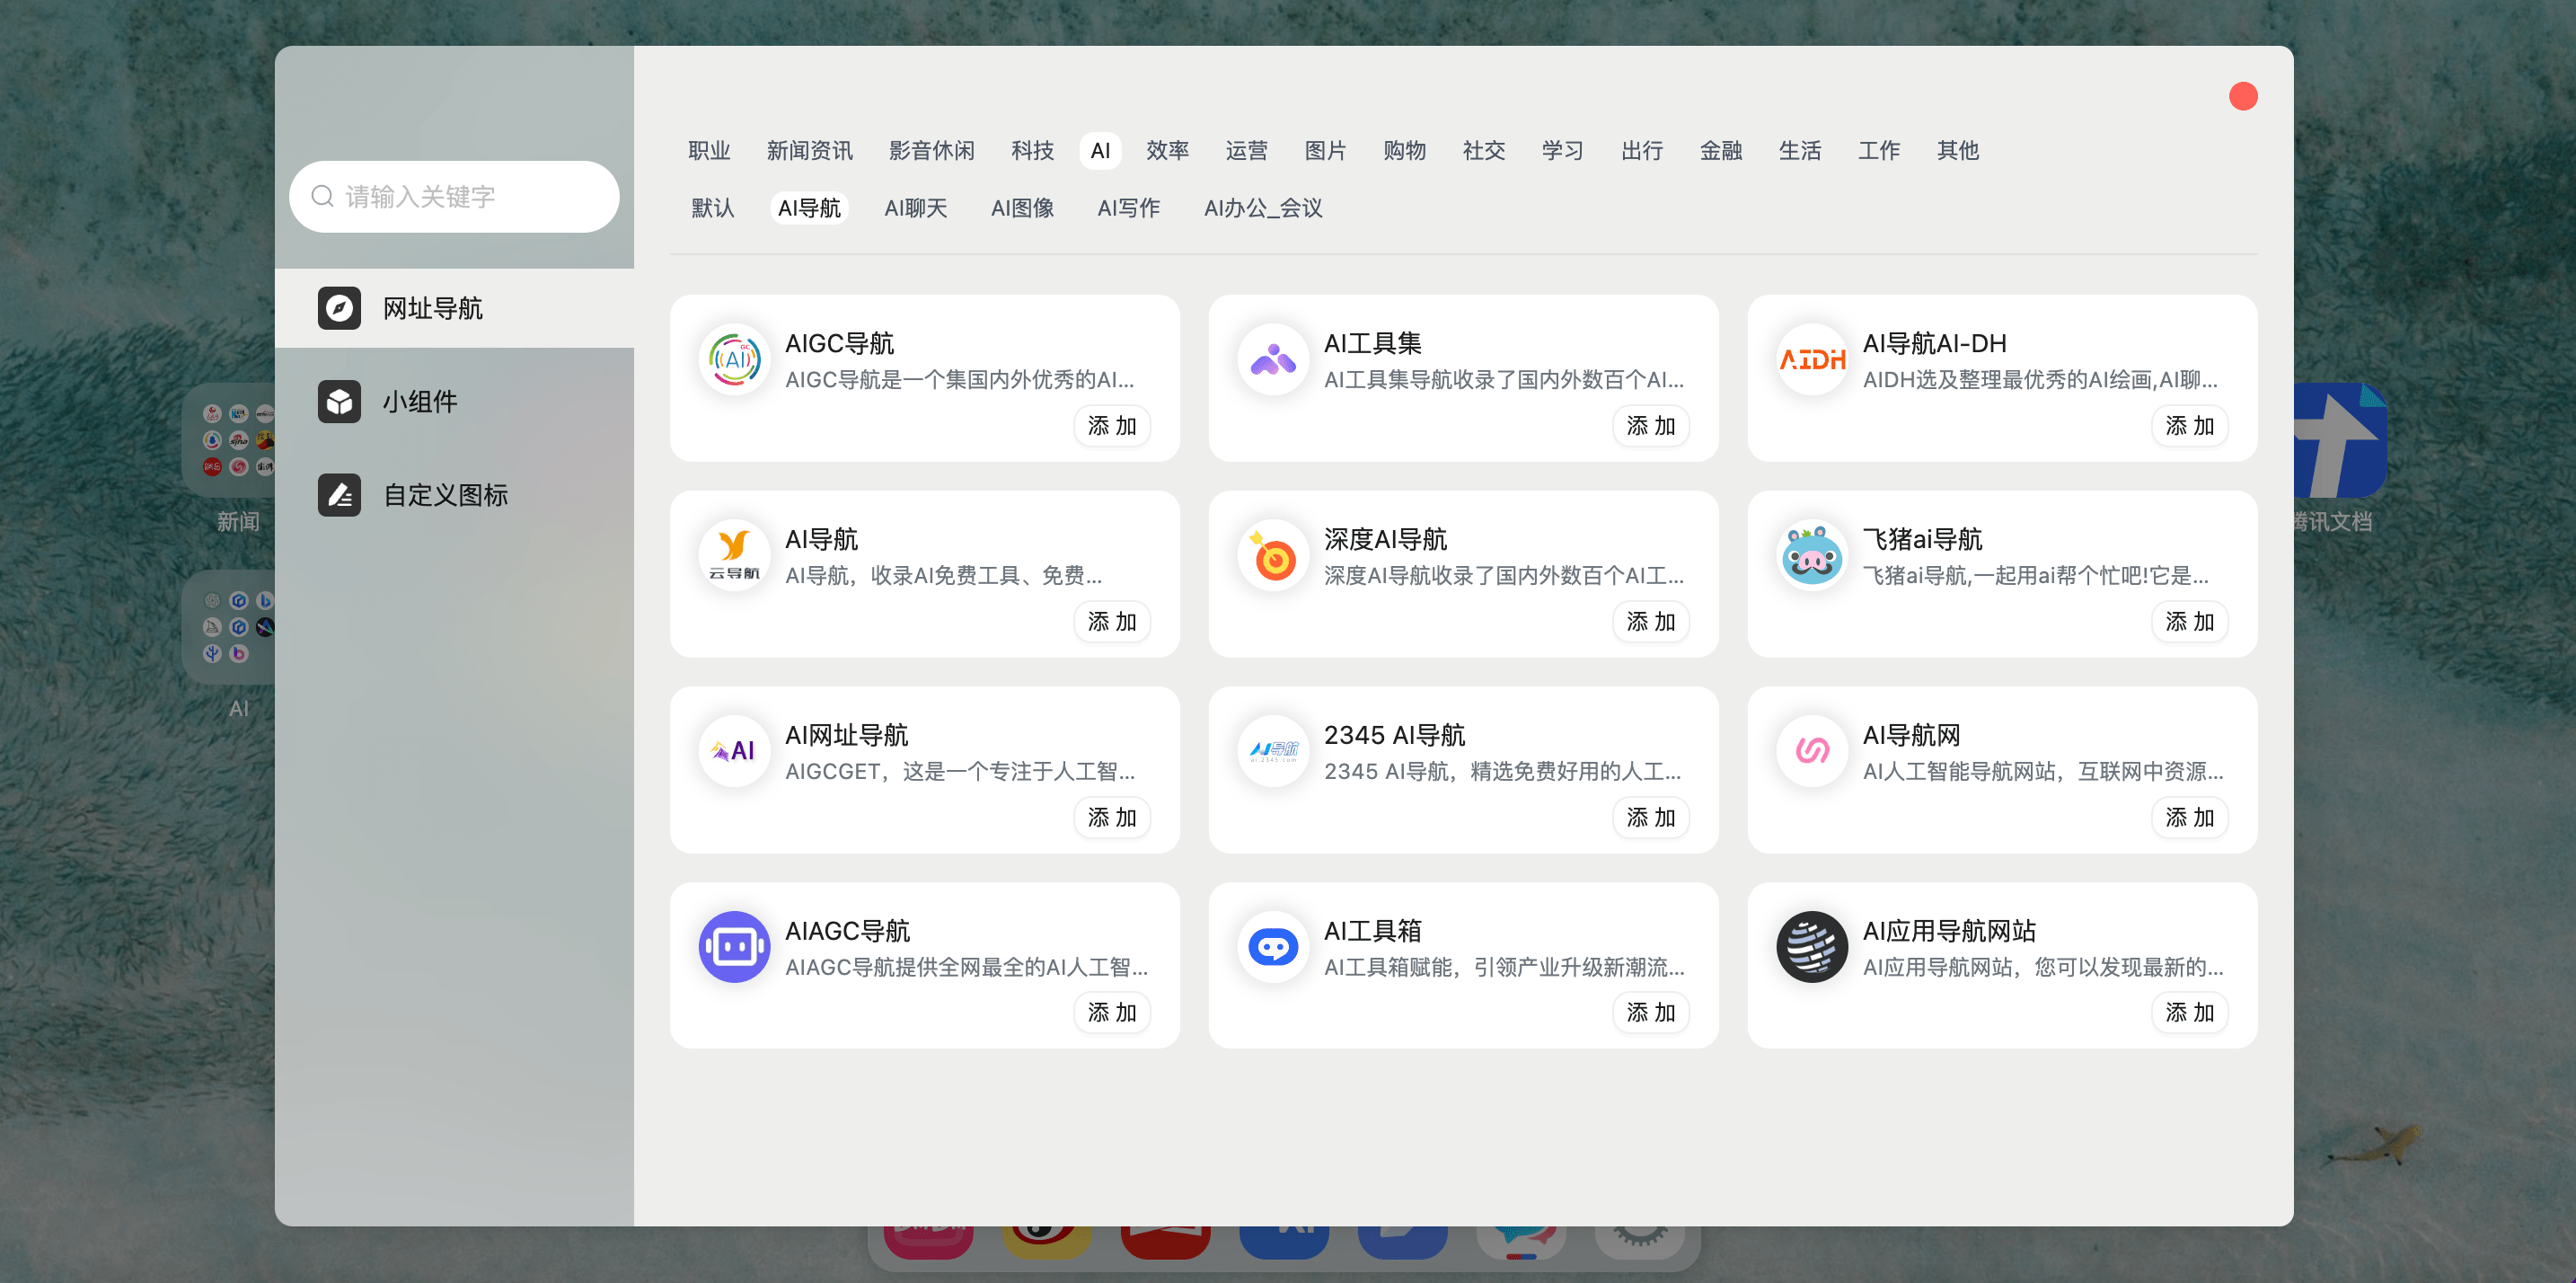Viewport: 2576px width, 1283px height.
Task: Add 深度AI导航 with its 添加 button
Action: [x=1651, y=621]
